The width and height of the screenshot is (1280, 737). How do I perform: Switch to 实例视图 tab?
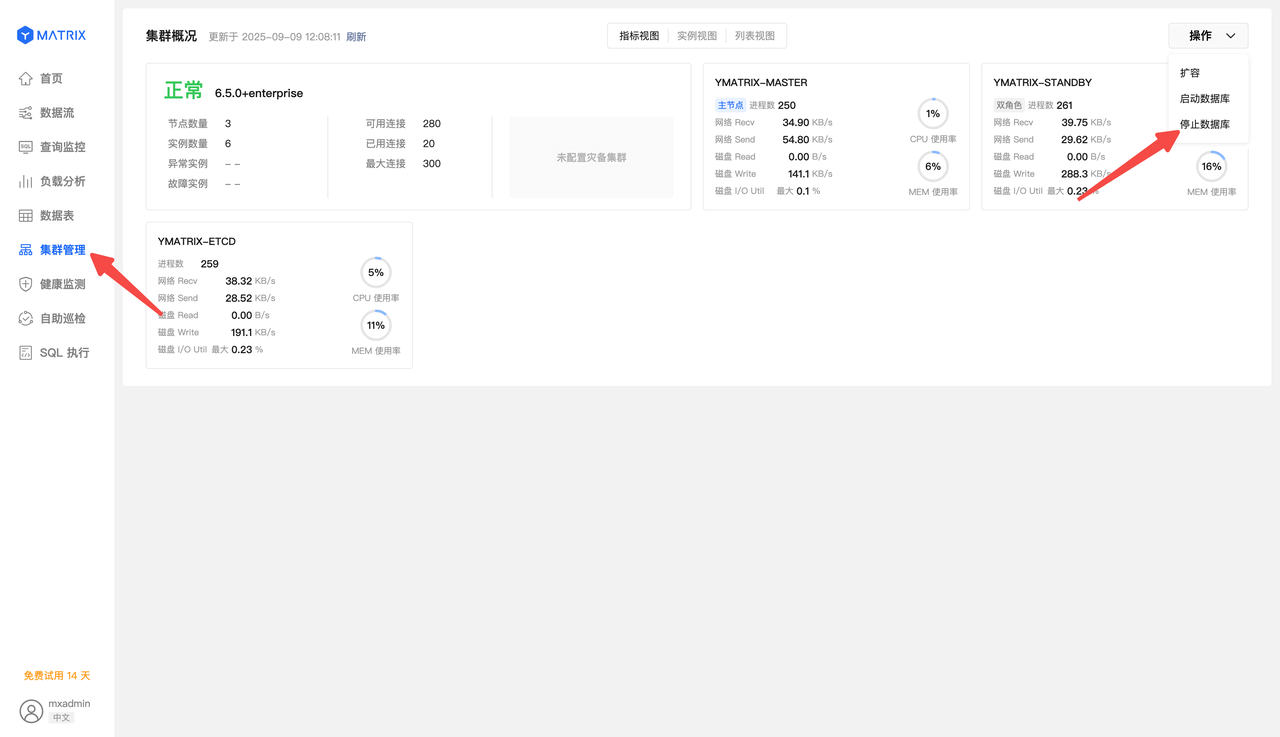coord(697,36)
